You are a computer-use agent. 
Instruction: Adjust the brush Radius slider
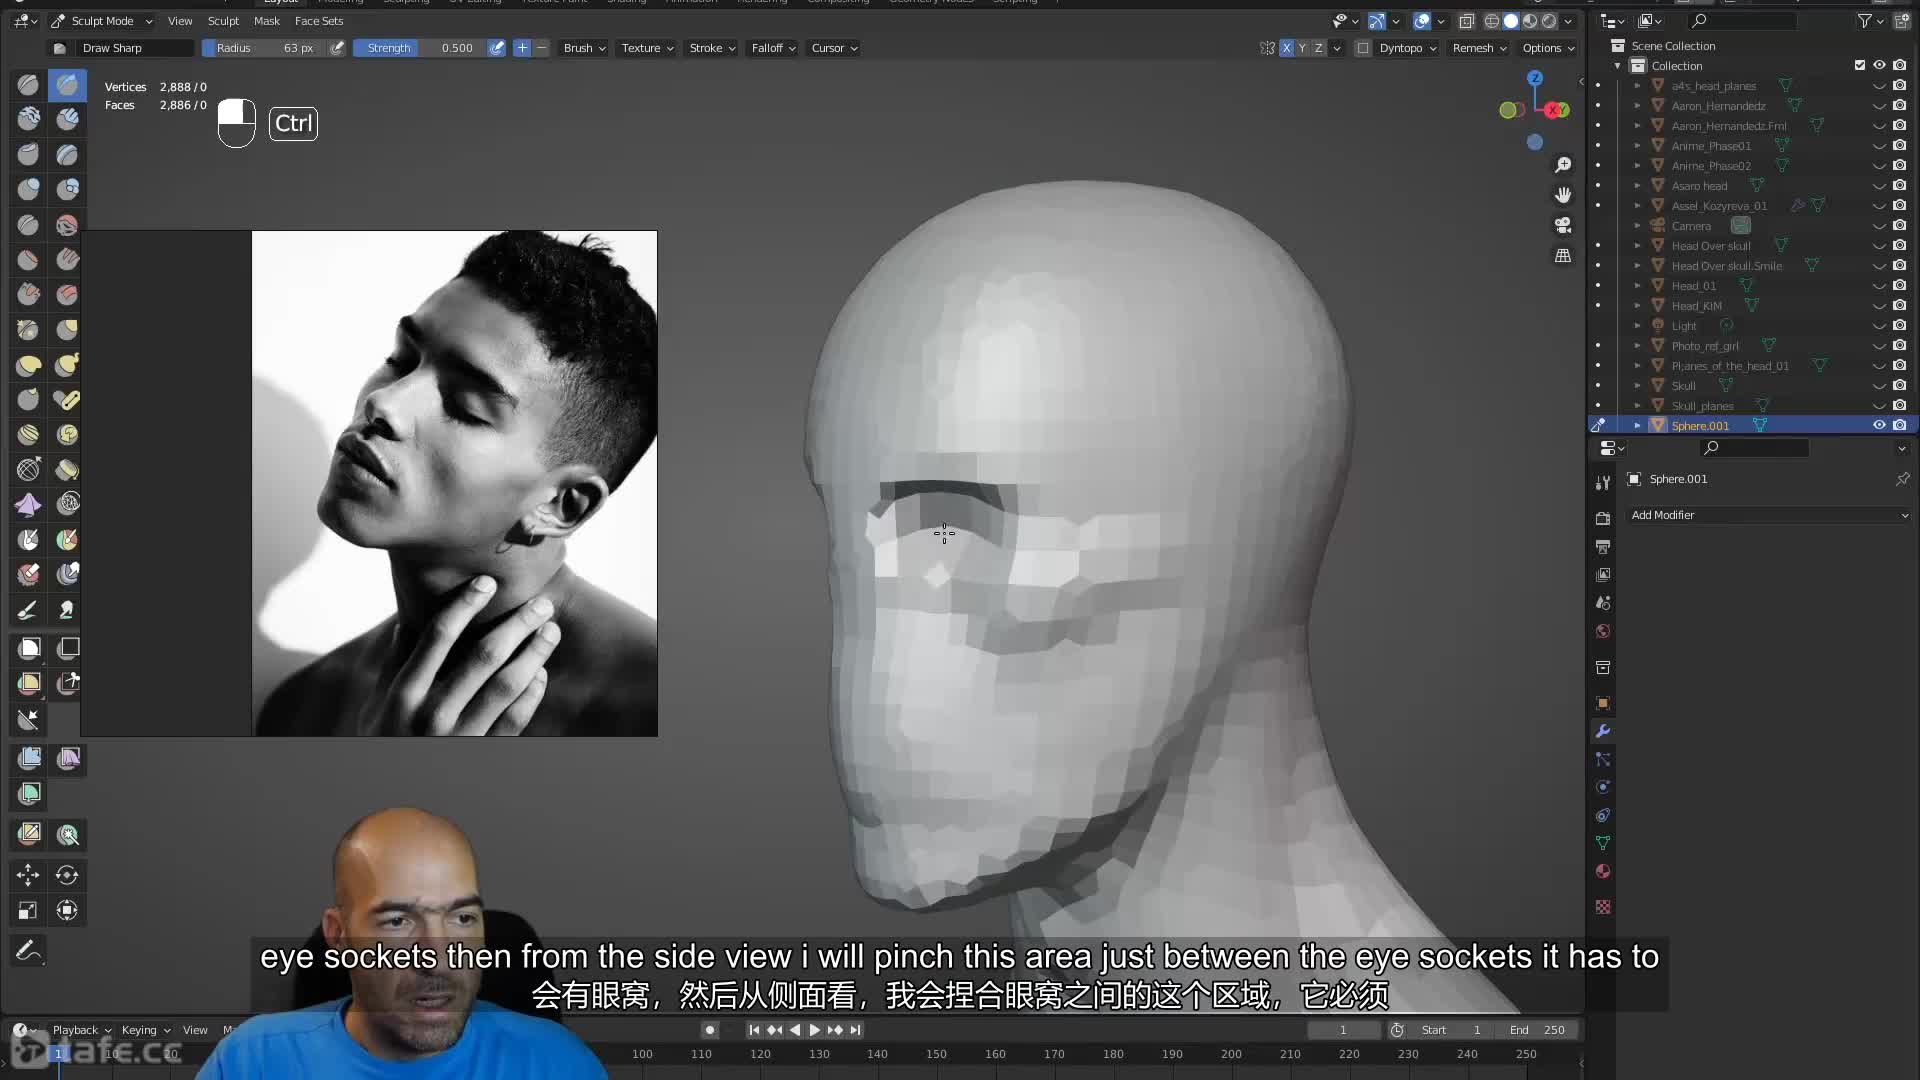pyautogui.click(x=263, y=48)
